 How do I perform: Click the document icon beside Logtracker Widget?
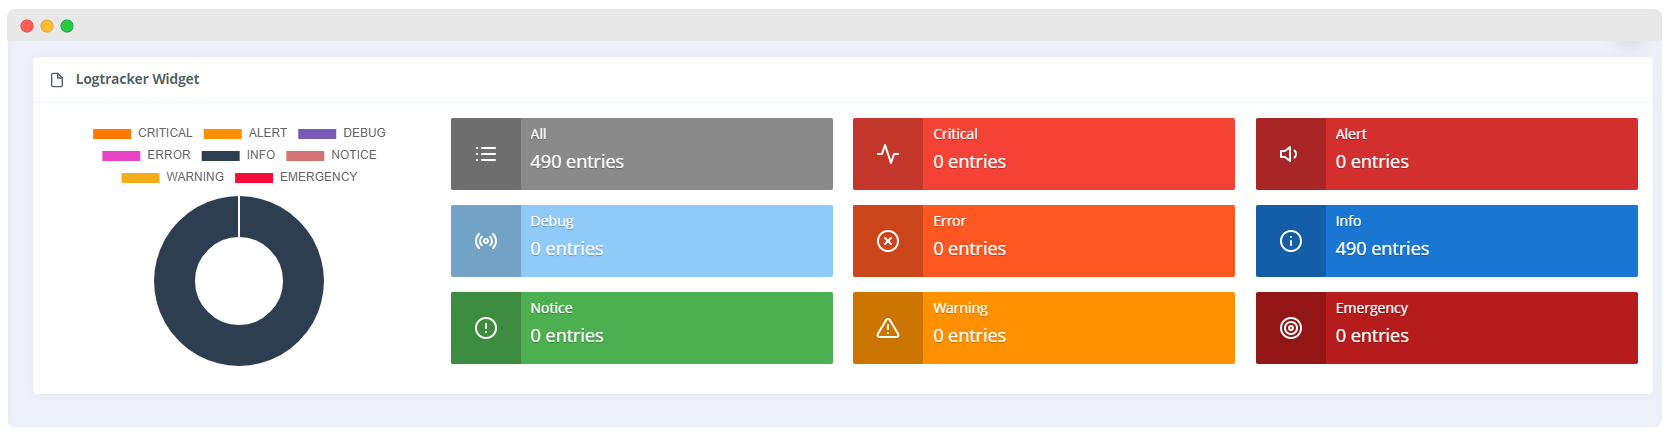[57, 80]
